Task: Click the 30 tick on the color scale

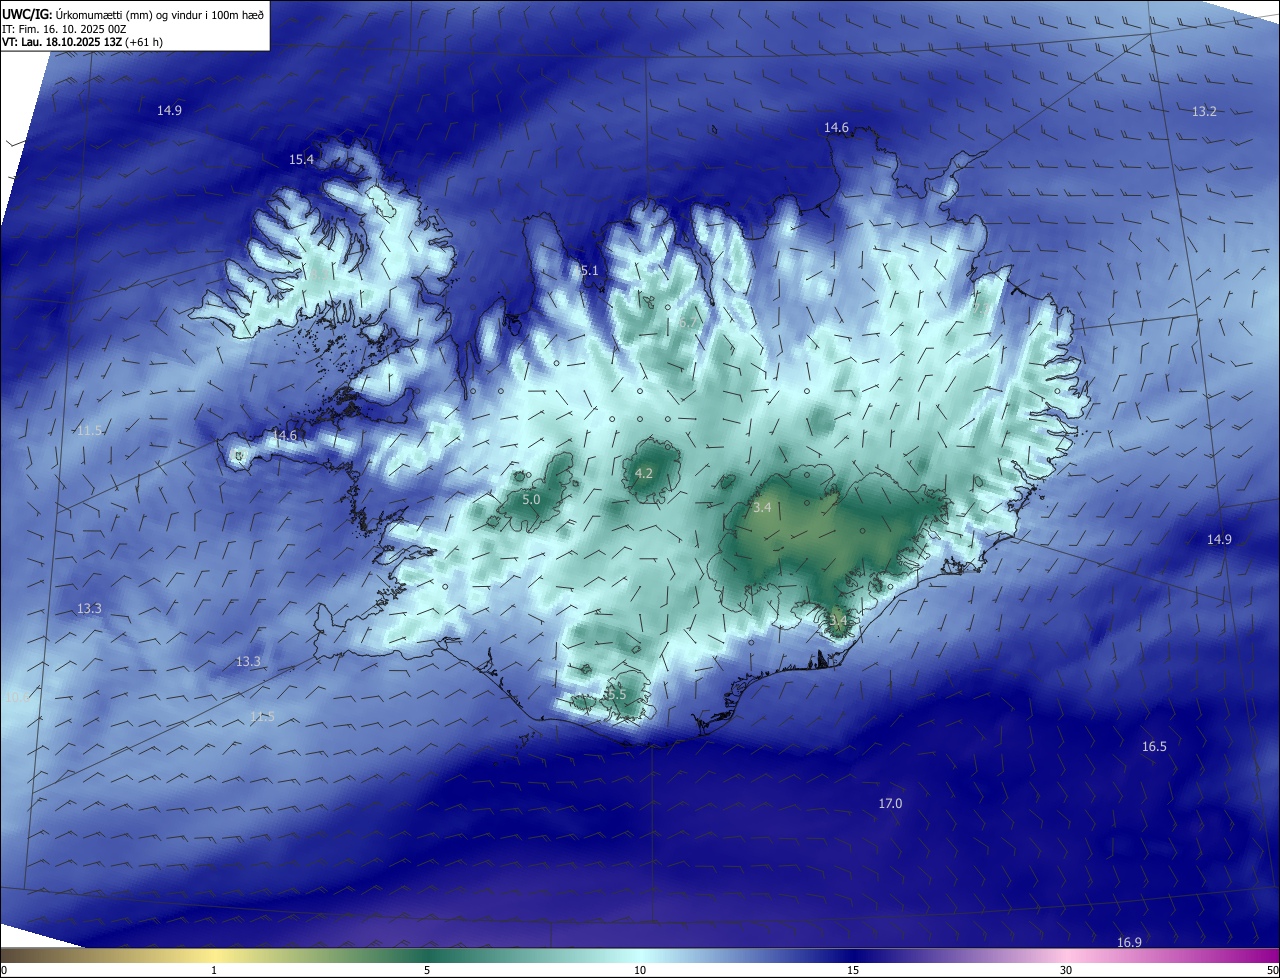Action: [1066, 971]
